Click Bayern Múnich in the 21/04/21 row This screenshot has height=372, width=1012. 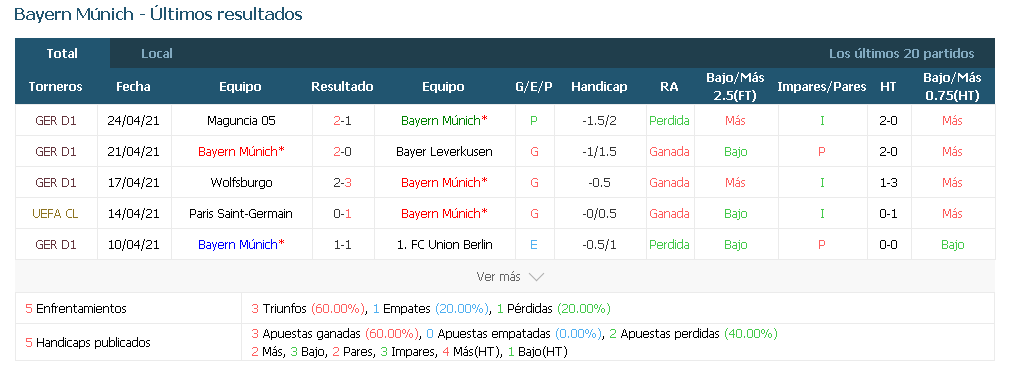(x=241, y=152)
